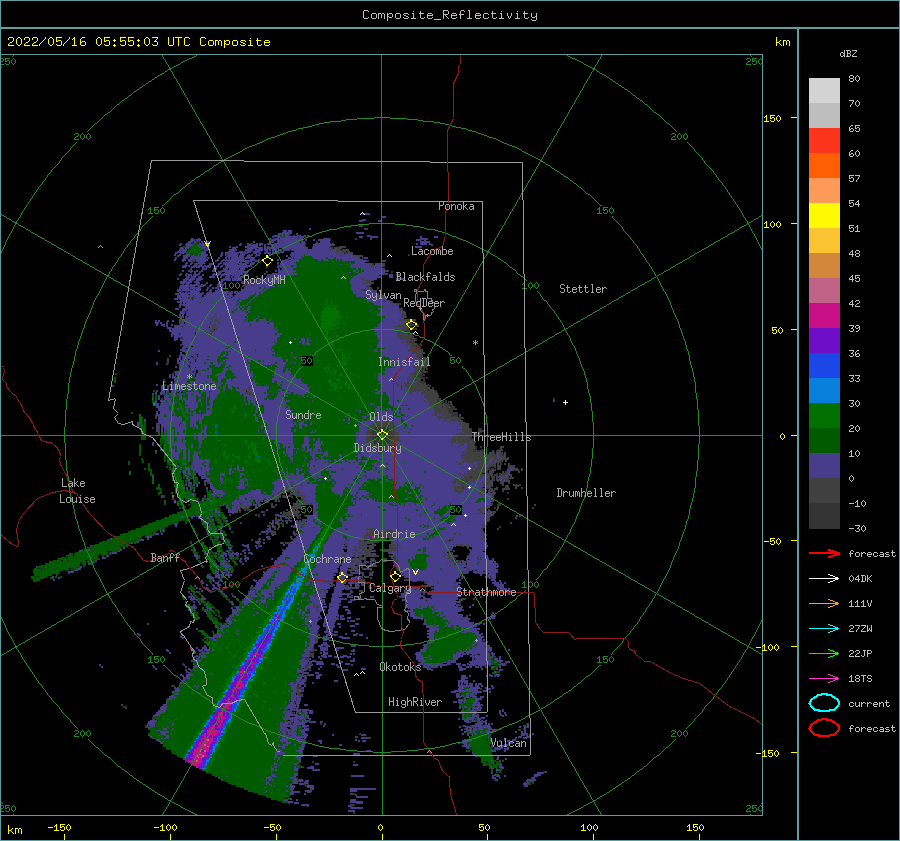Click the red forecast oval icon
The width and height of the screenshot is (900, 841).
click(824, 728)
